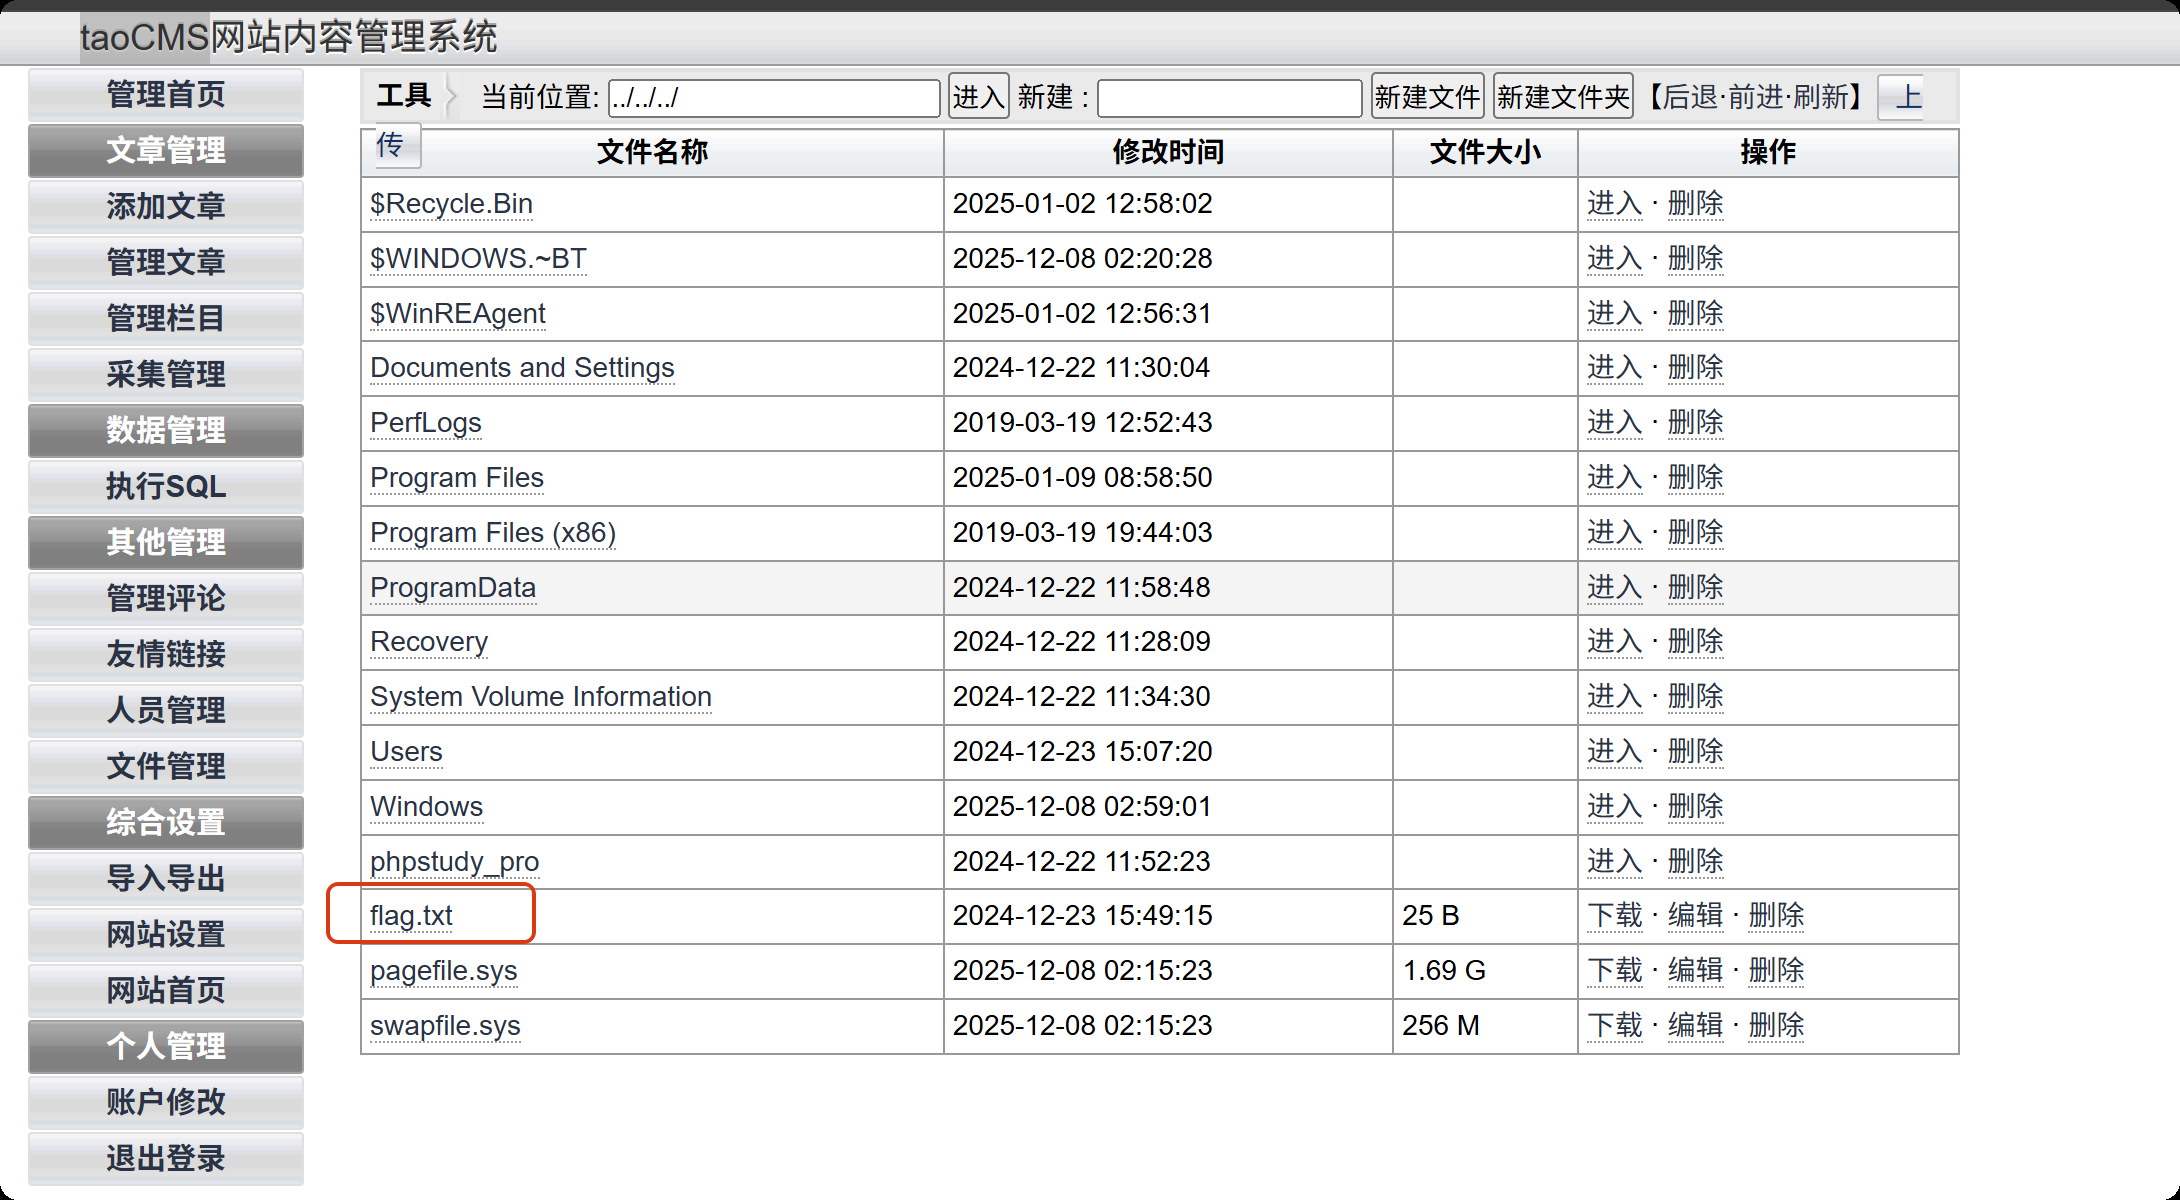Enter the Users folder via 进入
The width and height of the screenshot is (2180, 1200).
point(1614,751)
